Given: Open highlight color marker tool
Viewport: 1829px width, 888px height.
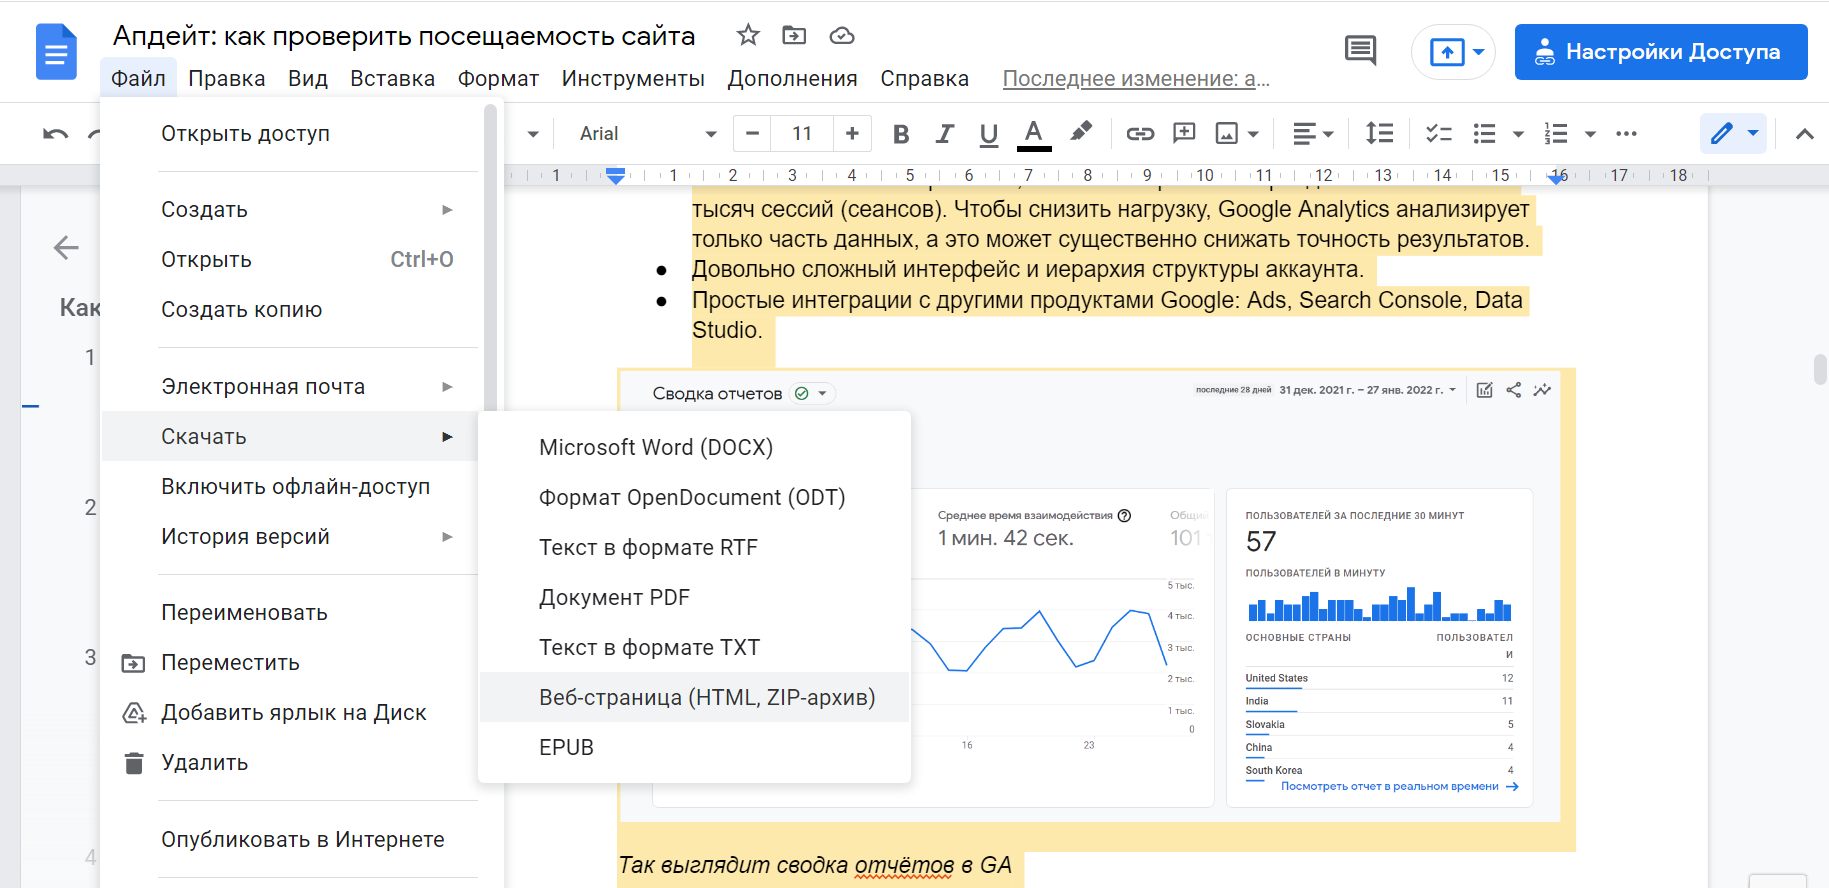Looking at the screenshot, I should tap(1081, 132).
